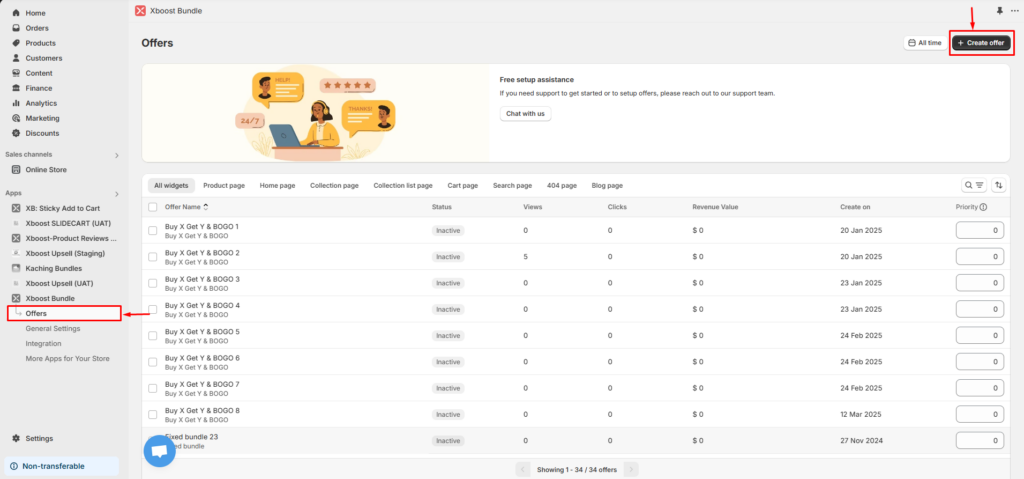Tick the Buy X Get Y & BOGO 4 checkbox
1024x479 pixels.
coord(153,309)
